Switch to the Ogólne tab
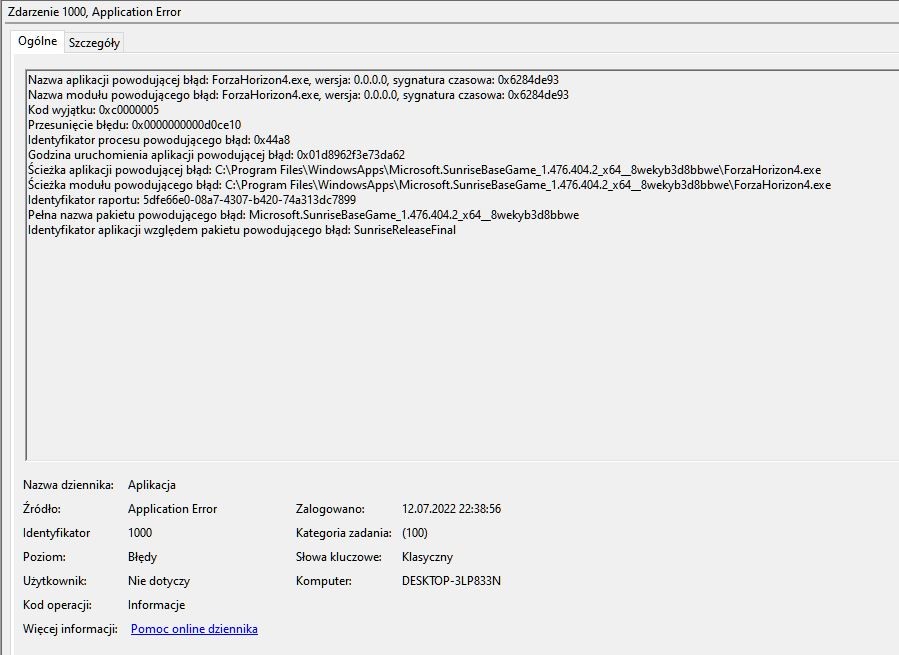Image resolution: width=899 pixels, height=655 pixels. [x=37, y=41]
